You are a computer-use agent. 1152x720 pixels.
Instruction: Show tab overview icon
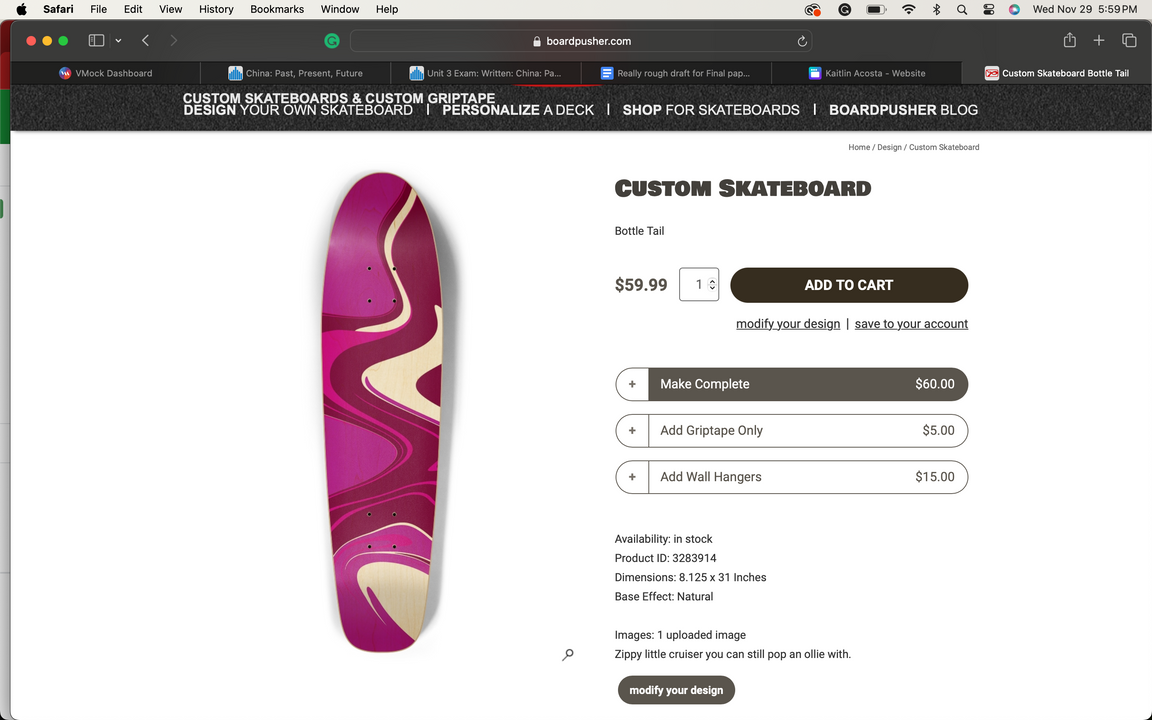click(1129, 41)
